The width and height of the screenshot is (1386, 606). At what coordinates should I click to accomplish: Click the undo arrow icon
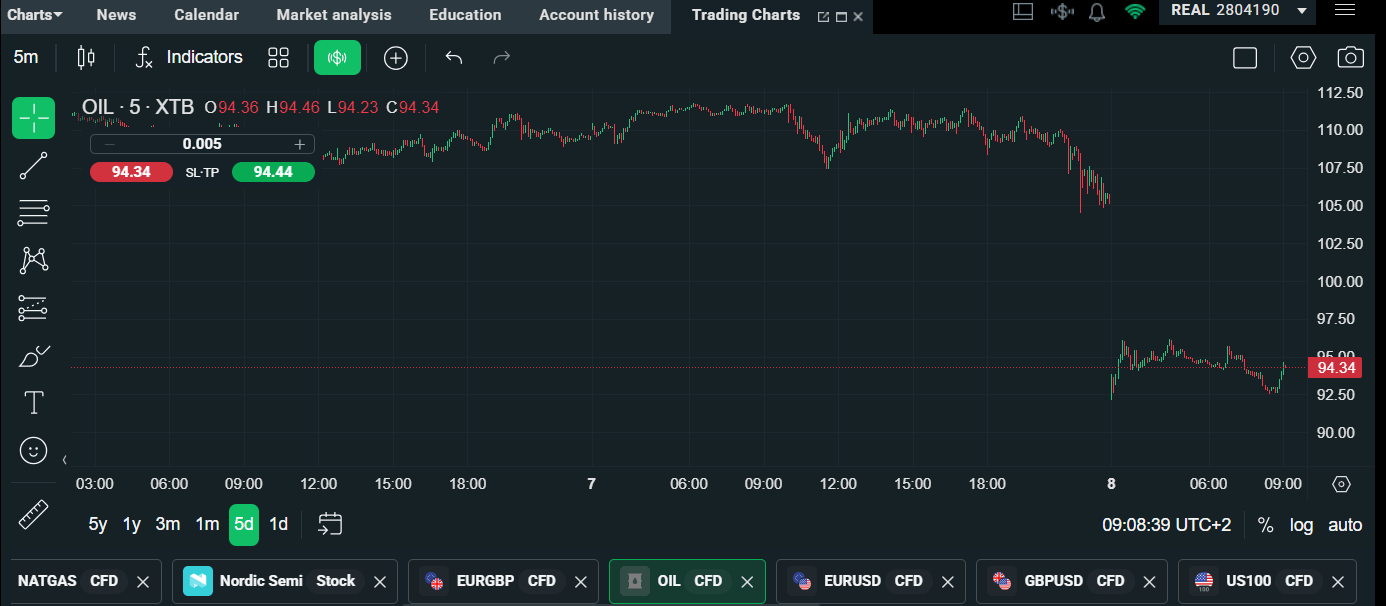pos(453,58)
